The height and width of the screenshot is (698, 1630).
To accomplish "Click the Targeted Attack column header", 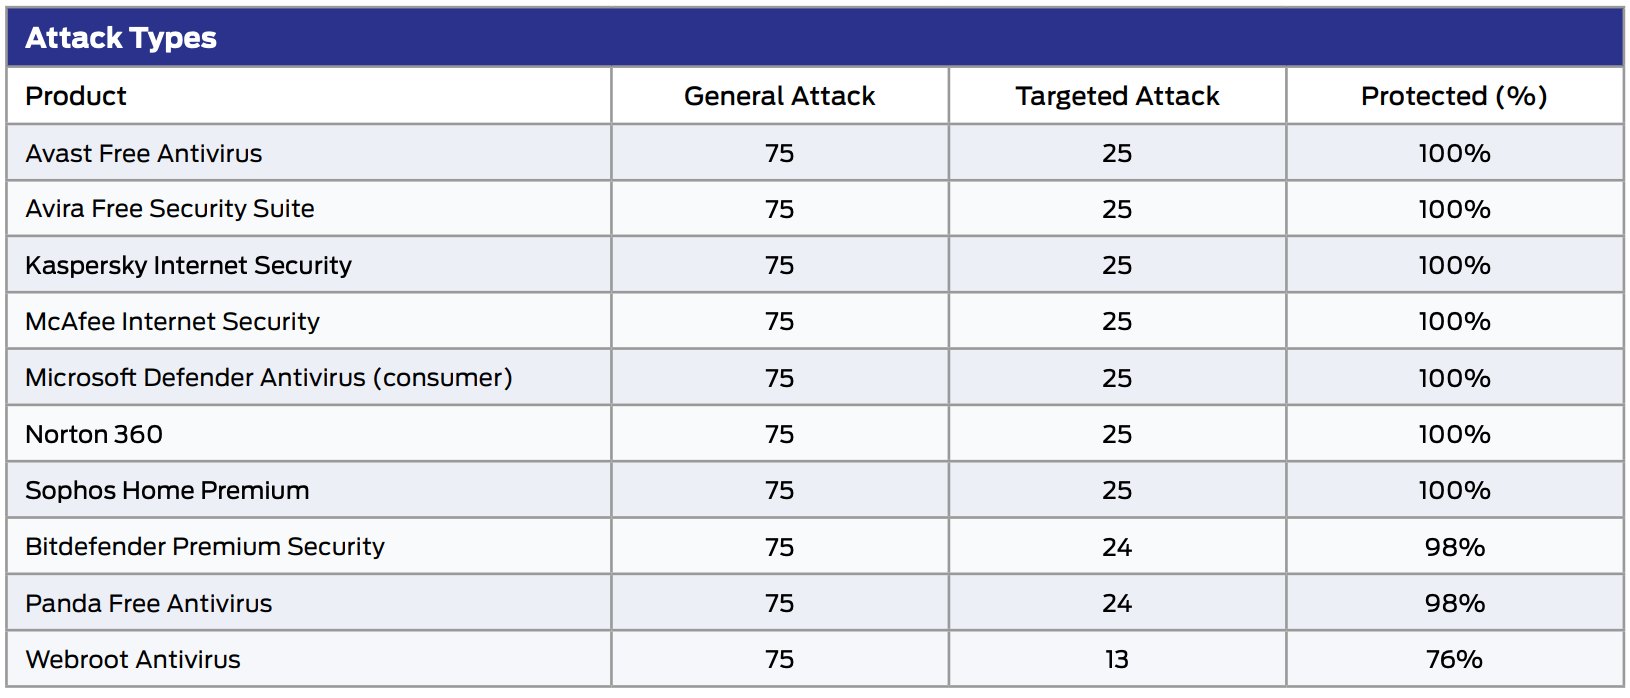I will click(1117, 96).
